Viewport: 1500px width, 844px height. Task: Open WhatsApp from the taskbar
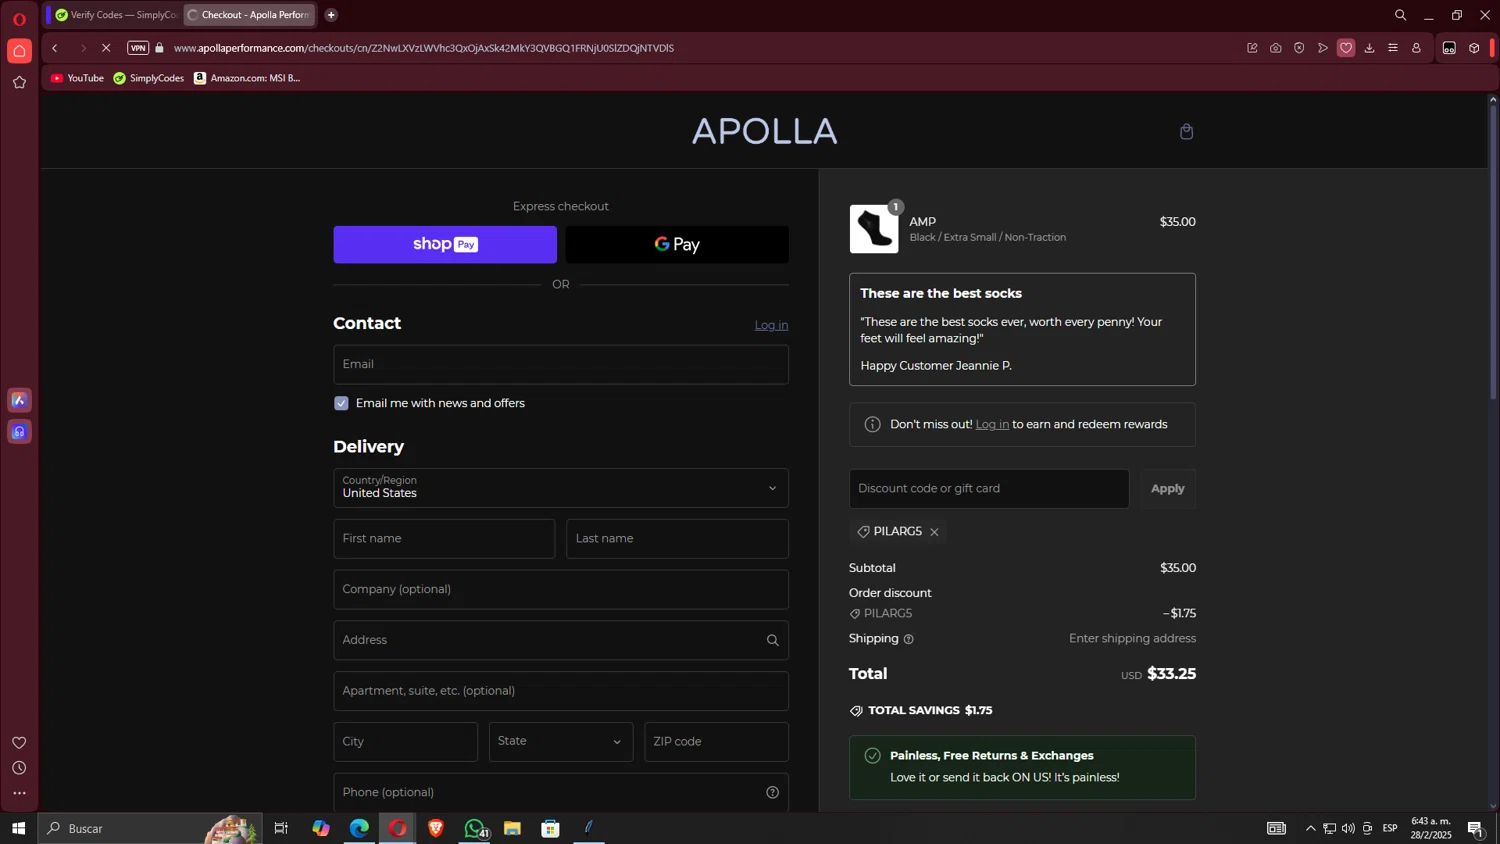click(475, 829)
